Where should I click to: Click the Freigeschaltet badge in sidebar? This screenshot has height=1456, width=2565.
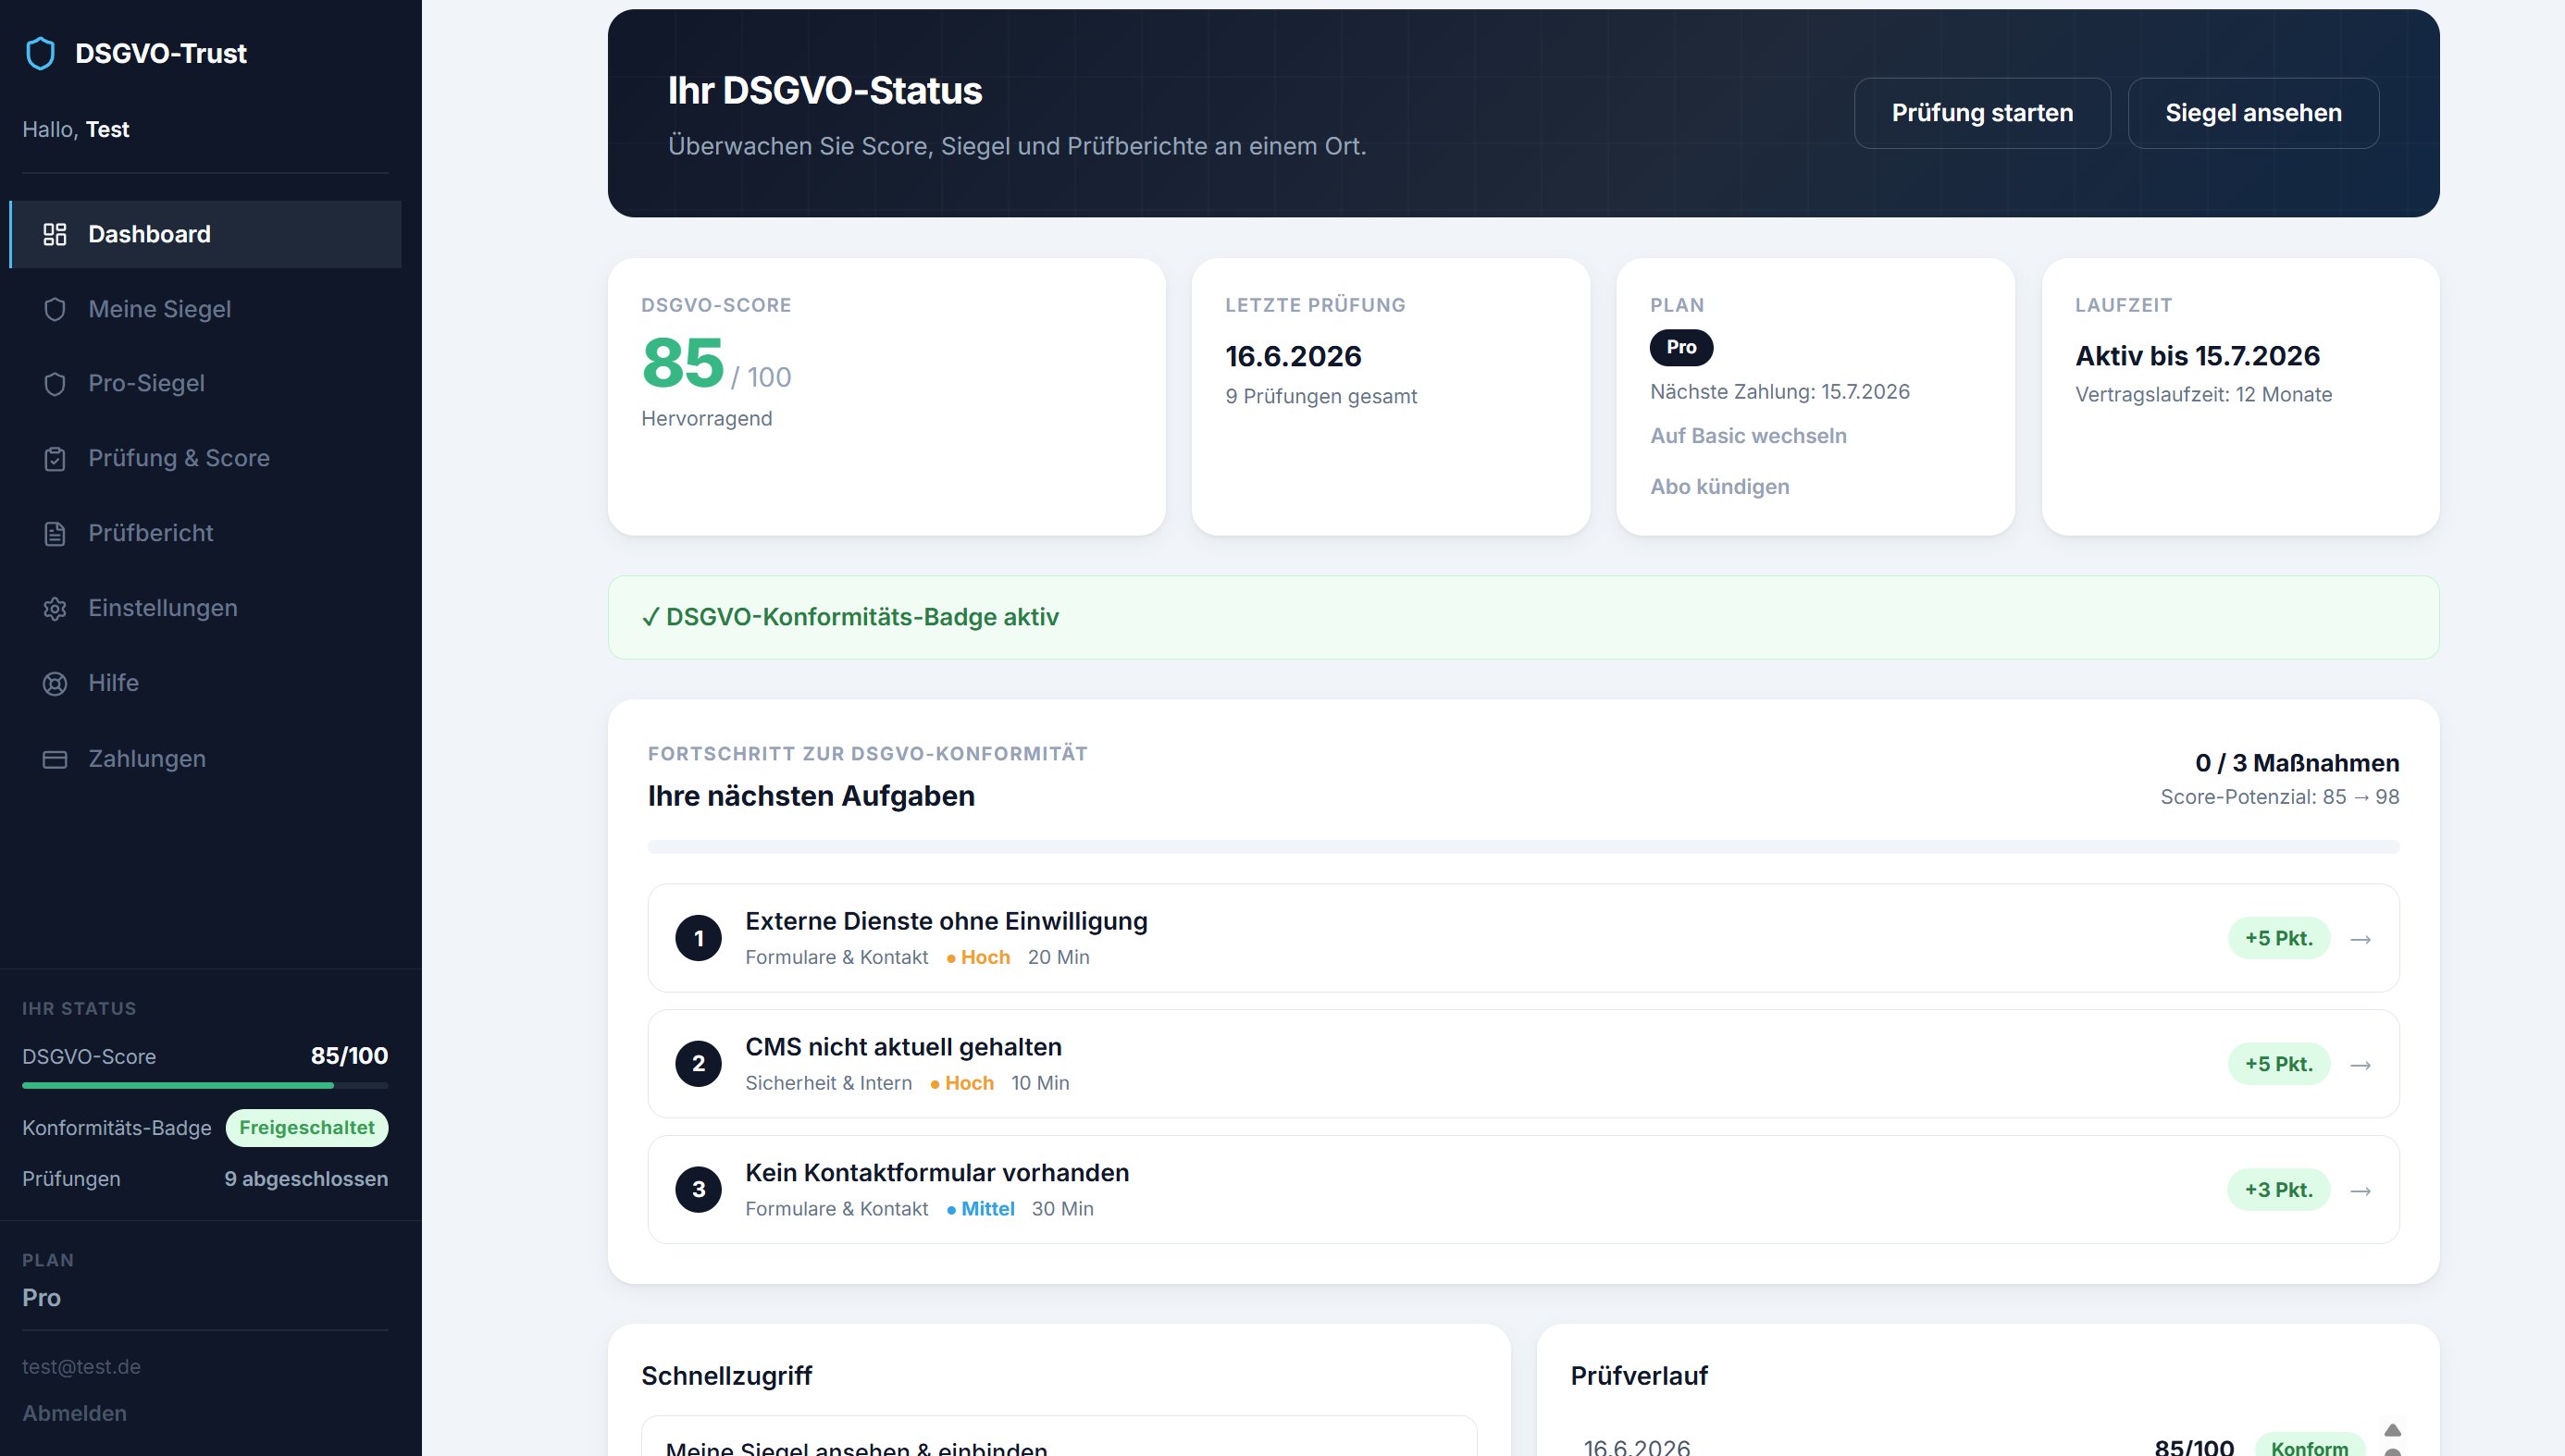pyautogui.click(x=306, y=1128)
